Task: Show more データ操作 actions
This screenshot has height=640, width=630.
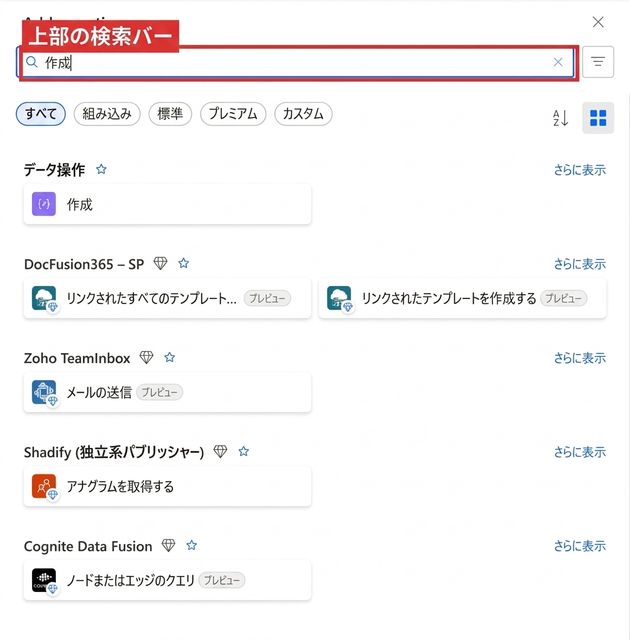Action: click(579, 170)
